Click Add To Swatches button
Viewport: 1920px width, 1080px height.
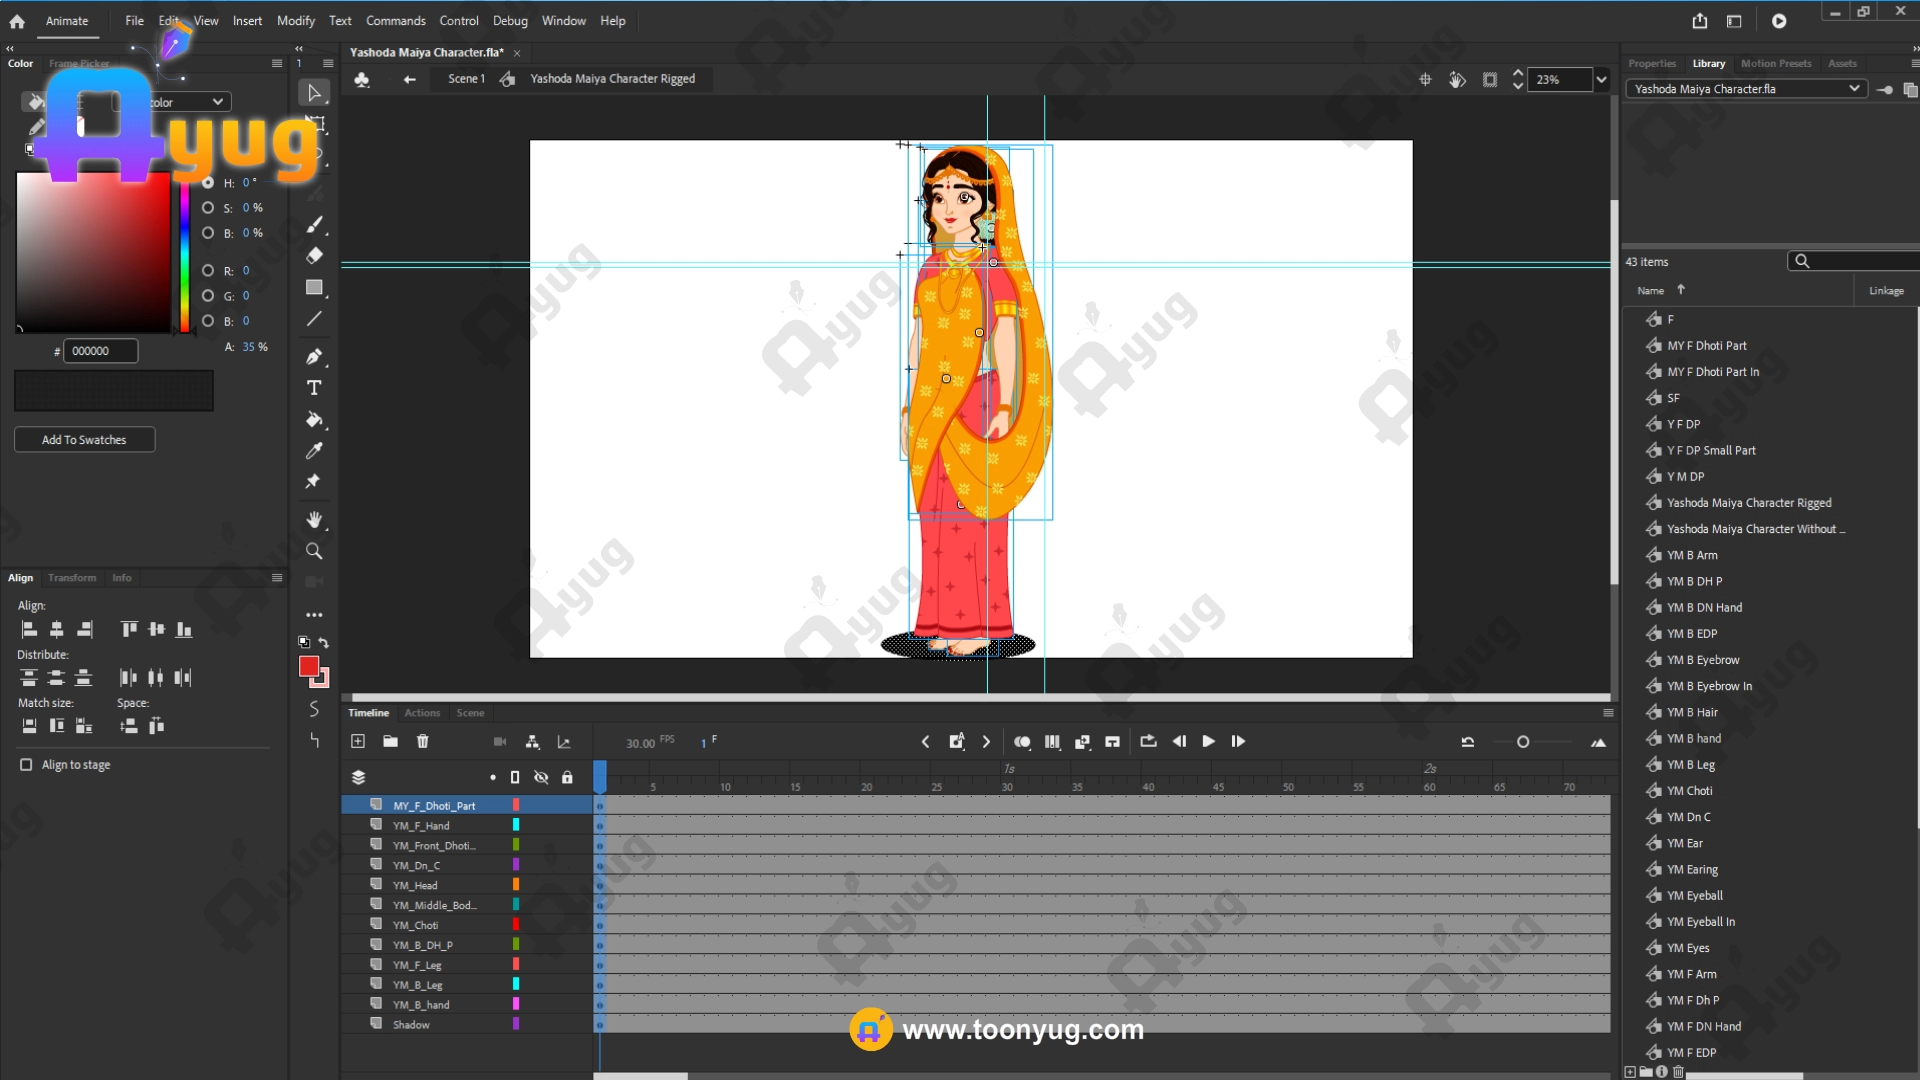84,440
